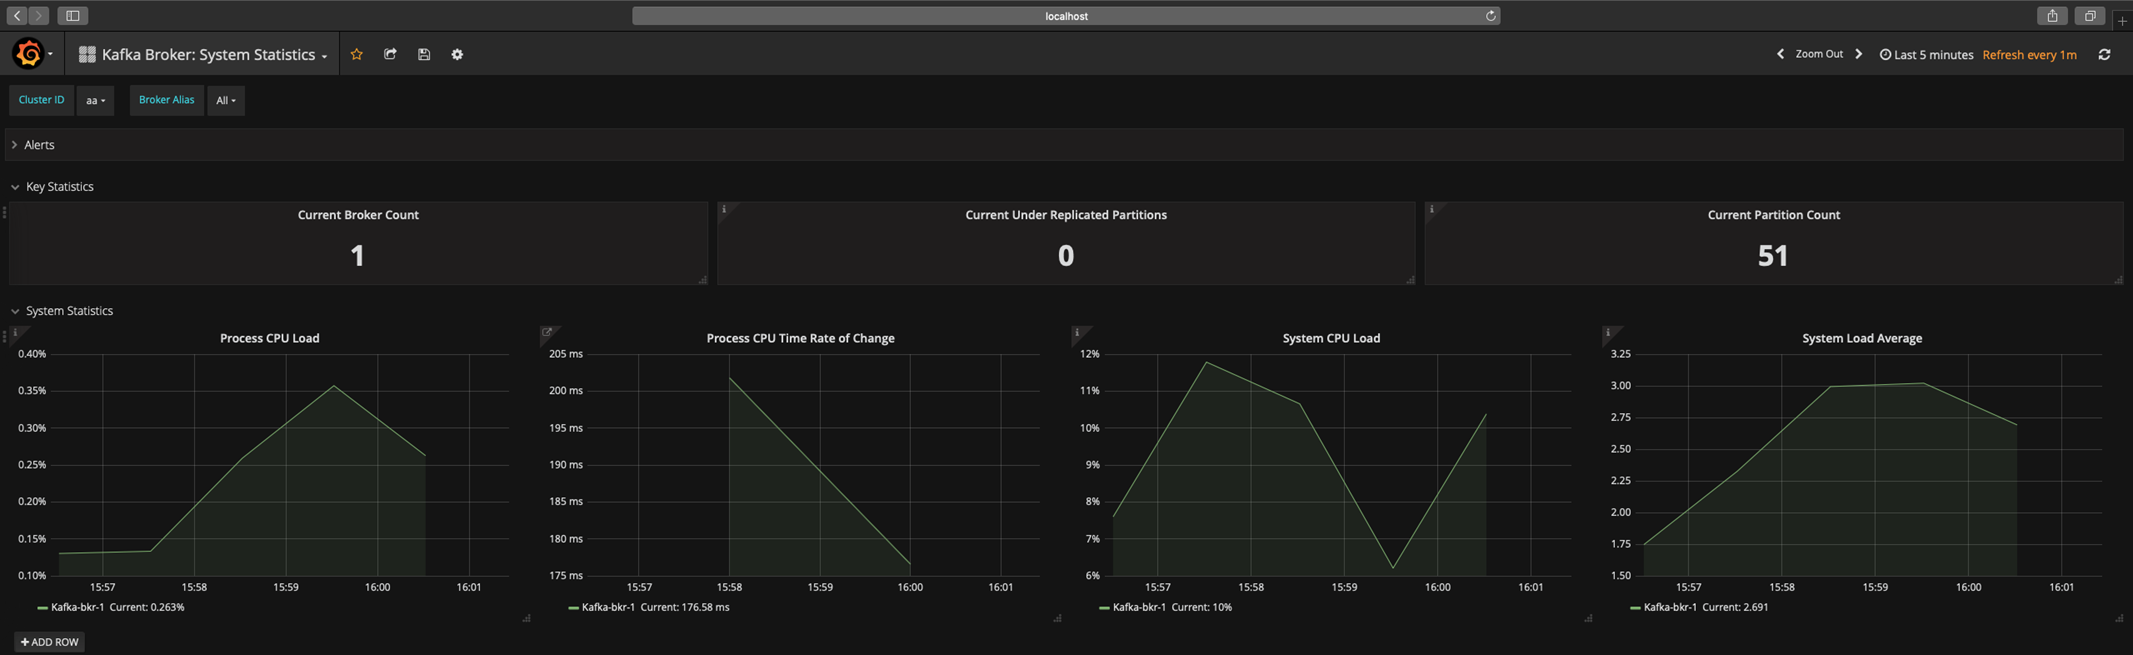Screen dimensions: 2133x655
Task: Change the 'Refresh every 1m' interval
Action: [x=2029, y=55]
